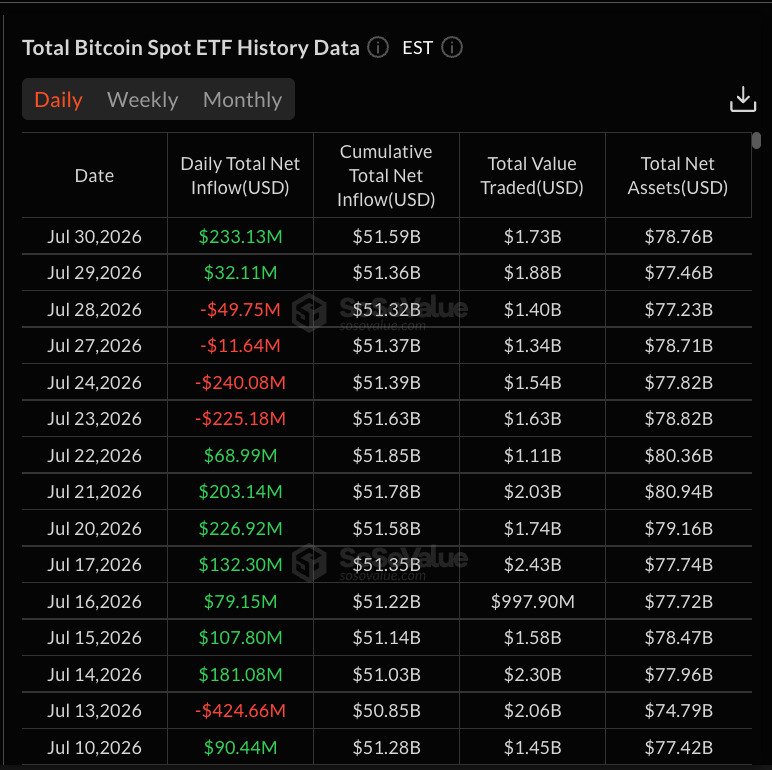Select the Jul 10,2026 date cell
The height and width of the screenshot is (770, 772).
click(95, 747)
